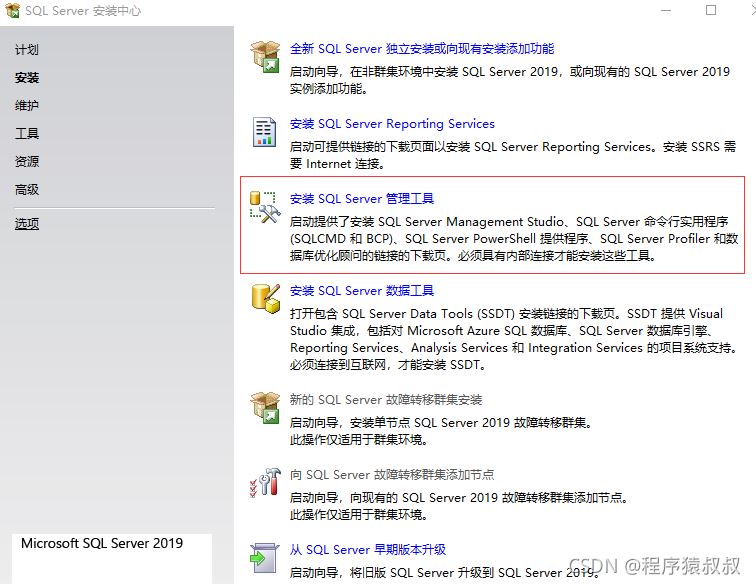The height and width of the screenshot is (584, 756).
Task: Click 新的 SQL Server 故障转移群集安装 heading
Action: (x=386, y=400)
